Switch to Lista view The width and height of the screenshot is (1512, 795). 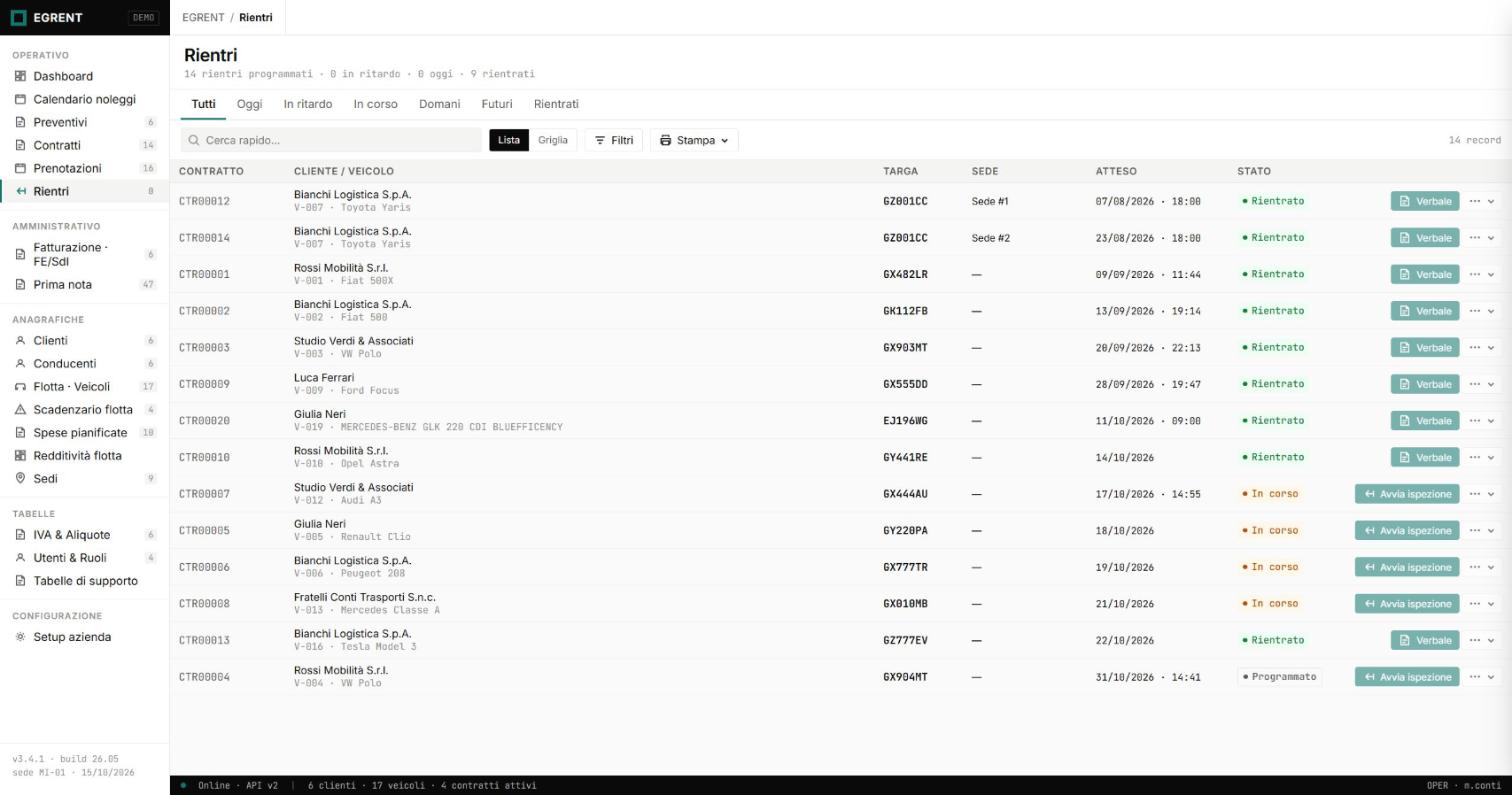tap(509, 140)
